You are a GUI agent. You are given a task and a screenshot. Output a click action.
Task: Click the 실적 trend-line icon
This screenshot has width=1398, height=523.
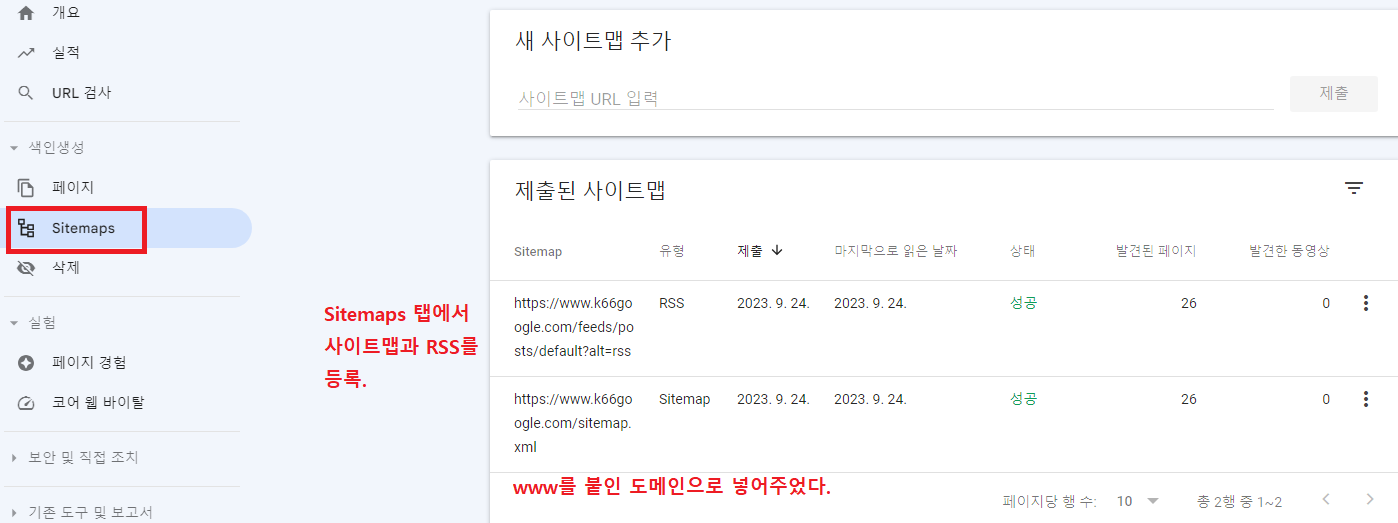[x=26, y=53]
